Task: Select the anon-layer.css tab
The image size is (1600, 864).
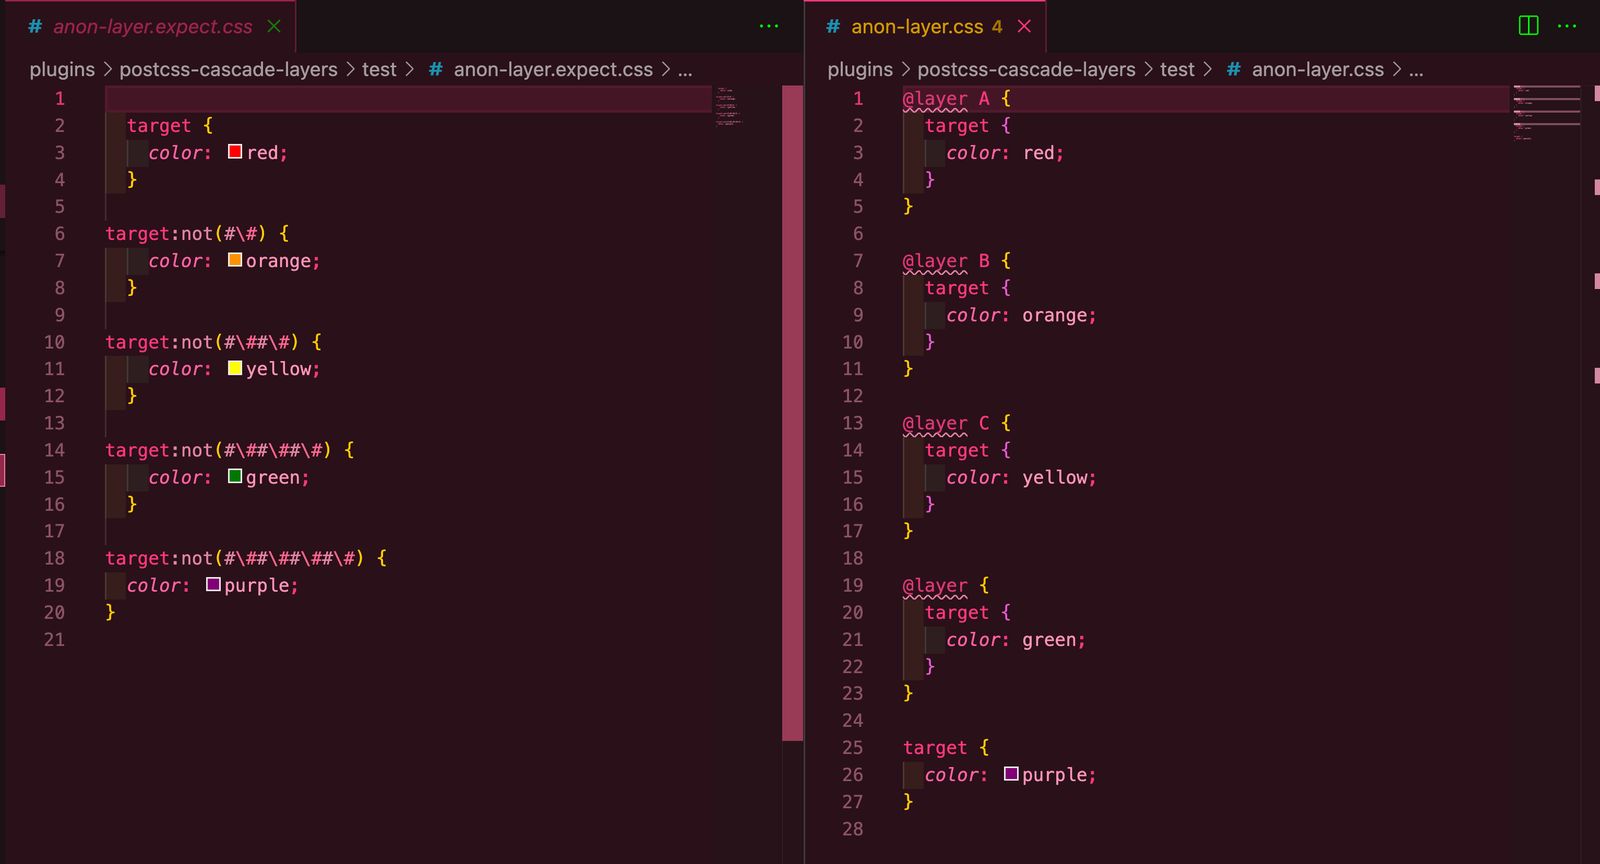Action: coord(916,27)
